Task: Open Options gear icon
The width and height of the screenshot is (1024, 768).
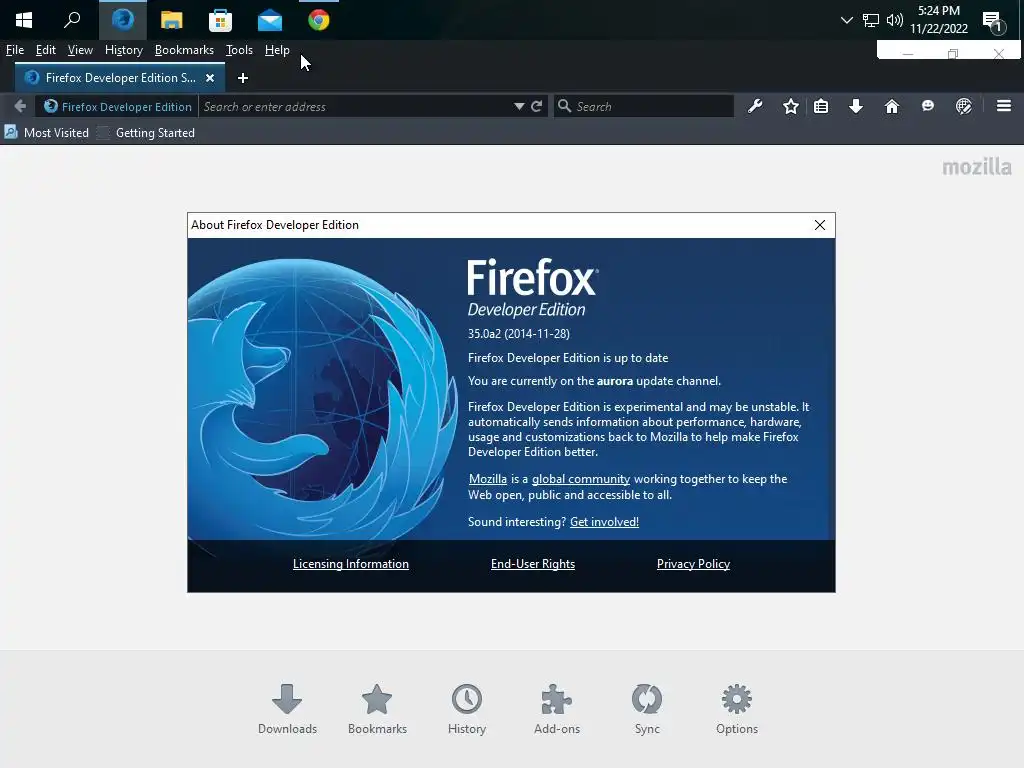Action: tap(736, 710)
